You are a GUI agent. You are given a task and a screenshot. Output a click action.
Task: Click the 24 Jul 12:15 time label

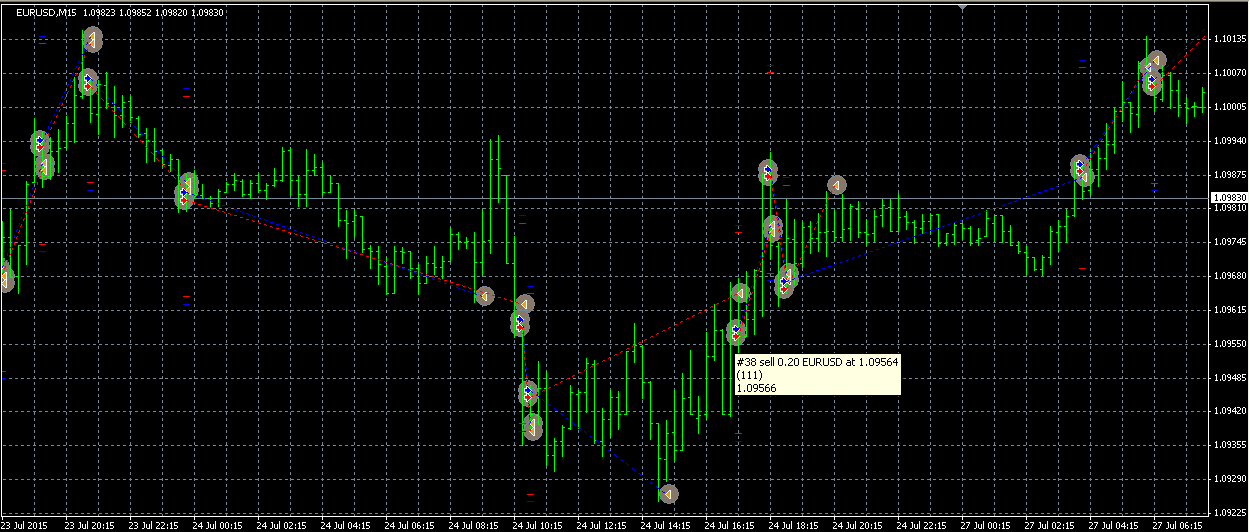[x=602, y=525]
